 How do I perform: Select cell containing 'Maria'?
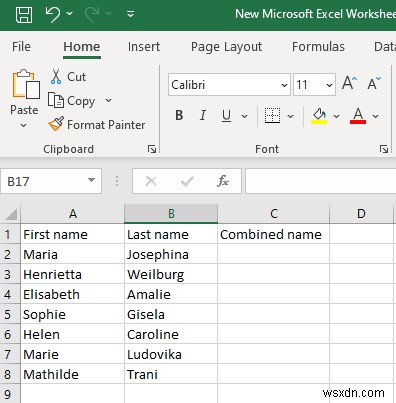(72, 254)
